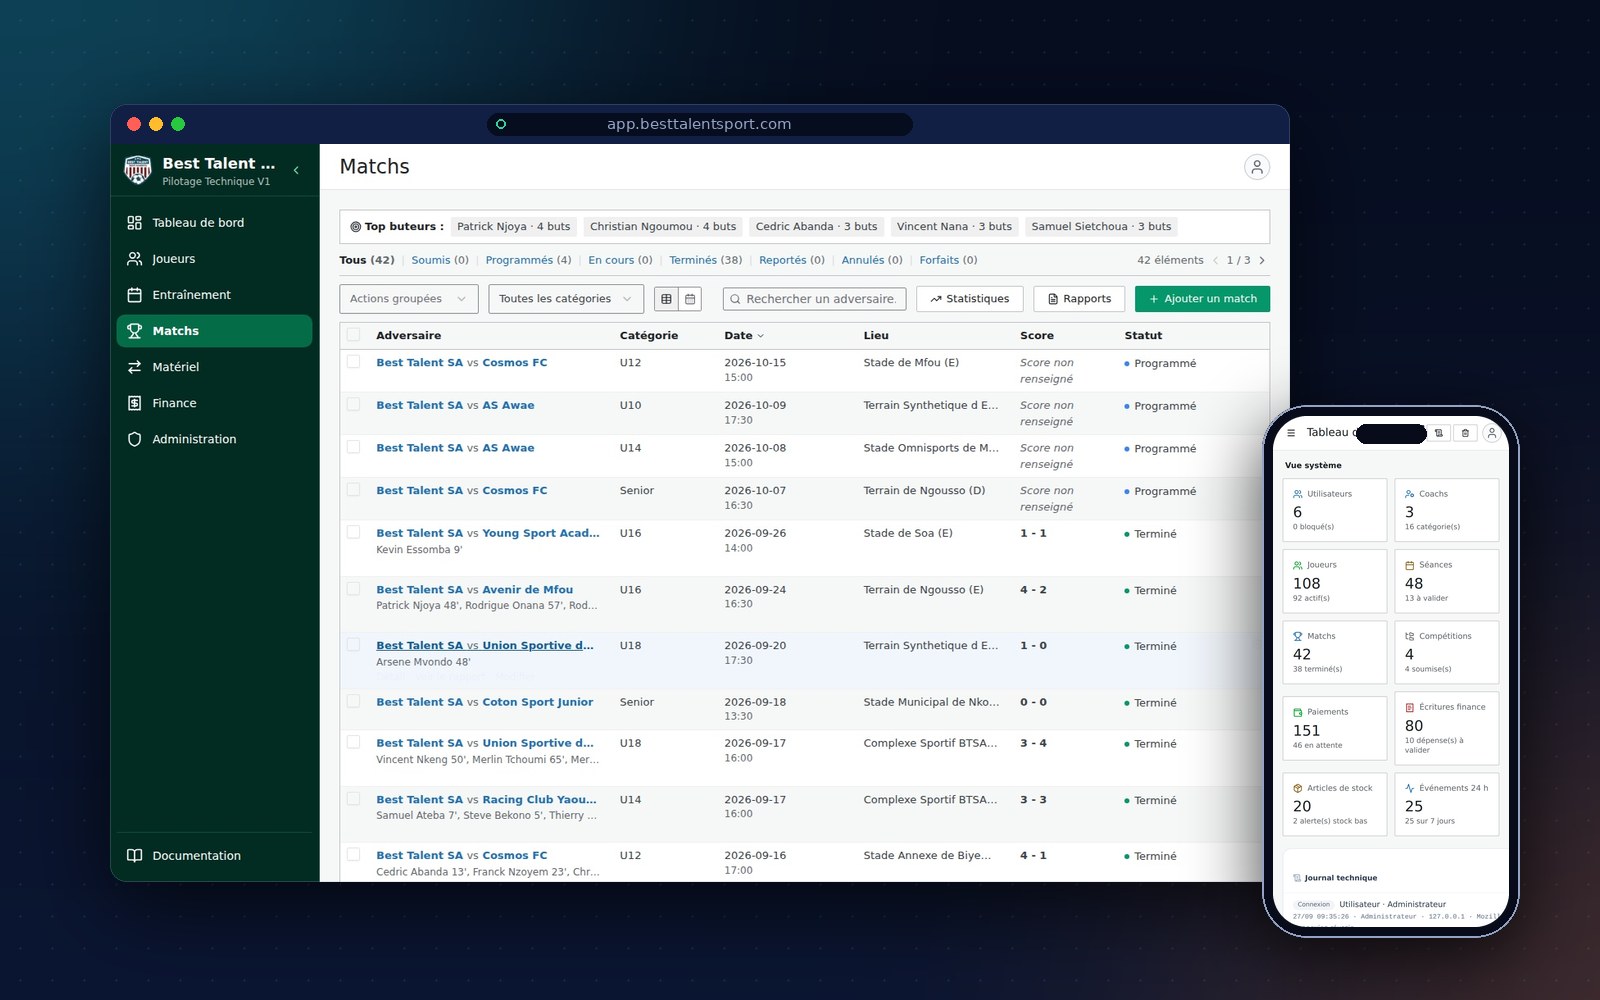Filter by Programmés (4) tab
The width and height of the screenshot is (1600, 1000).
pyautogui.click(x=528, y=260)
